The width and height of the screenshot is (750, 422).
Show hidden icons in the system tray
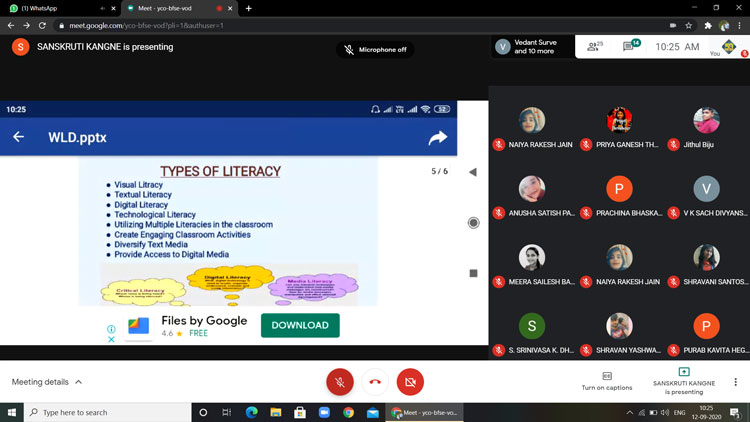[x=630, y=412]
